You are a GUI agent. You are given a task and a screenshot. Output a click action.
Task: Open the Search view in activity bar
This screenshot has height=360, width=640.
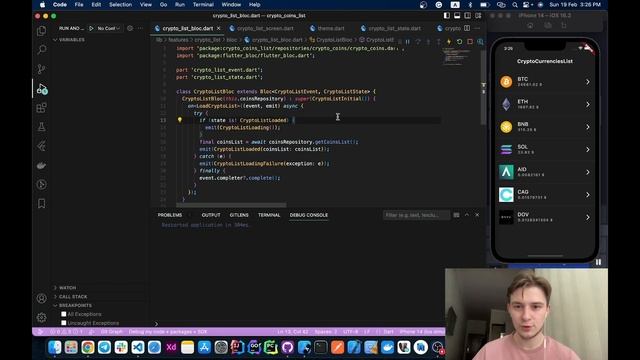[42, 50]
